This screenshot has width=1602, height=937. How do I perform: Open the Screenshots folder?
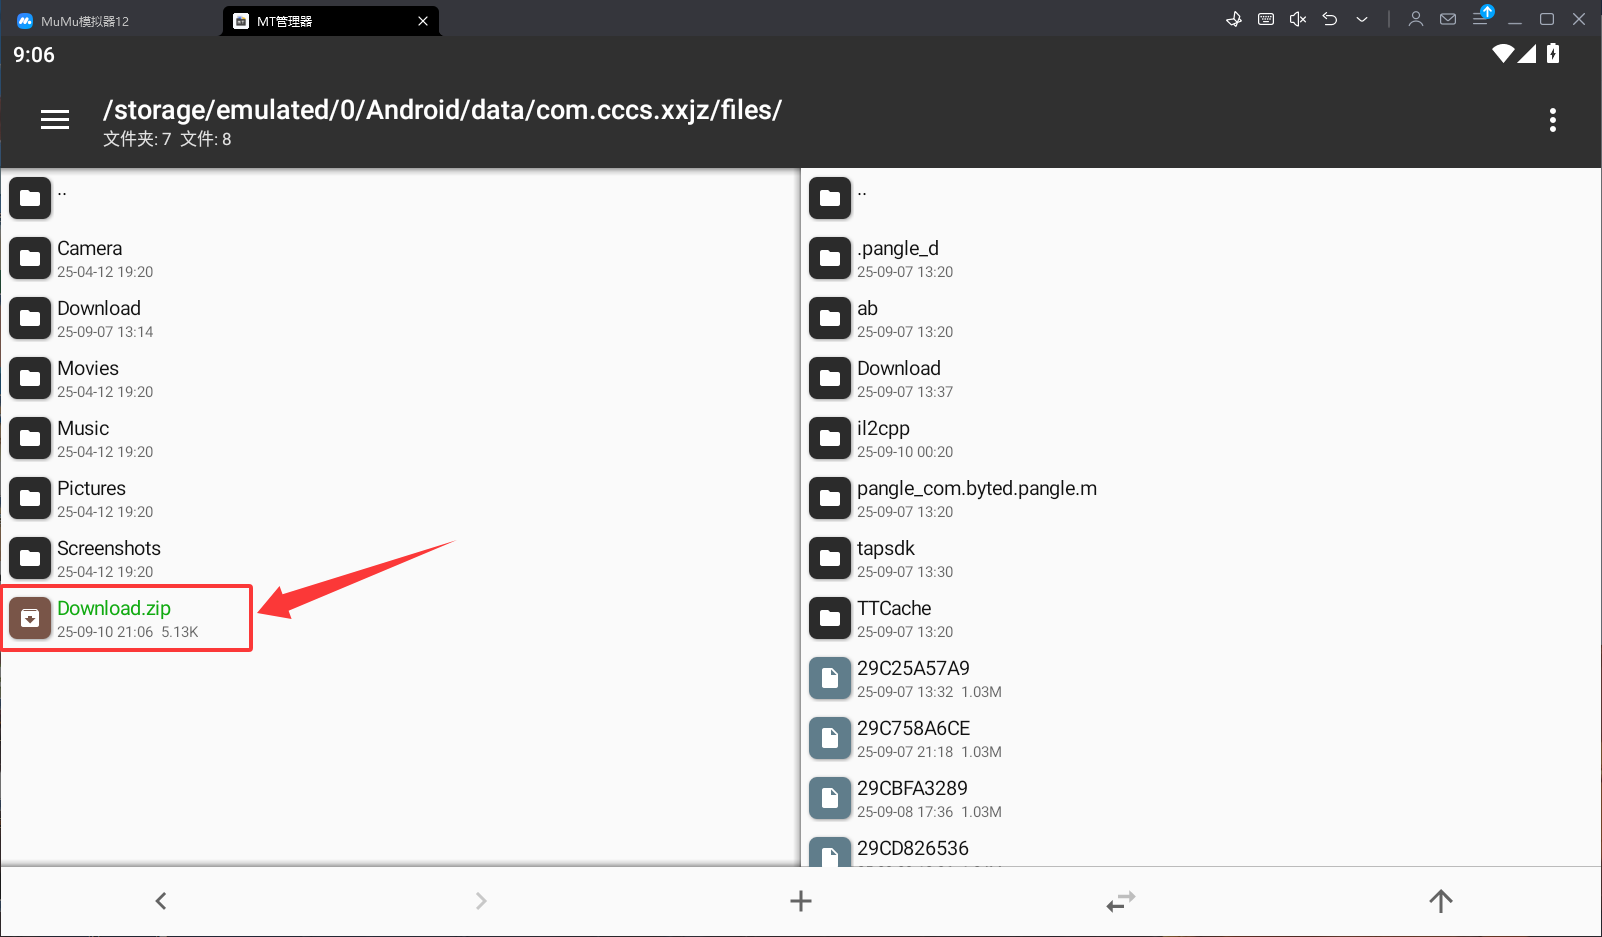click(x=400, y=558)
